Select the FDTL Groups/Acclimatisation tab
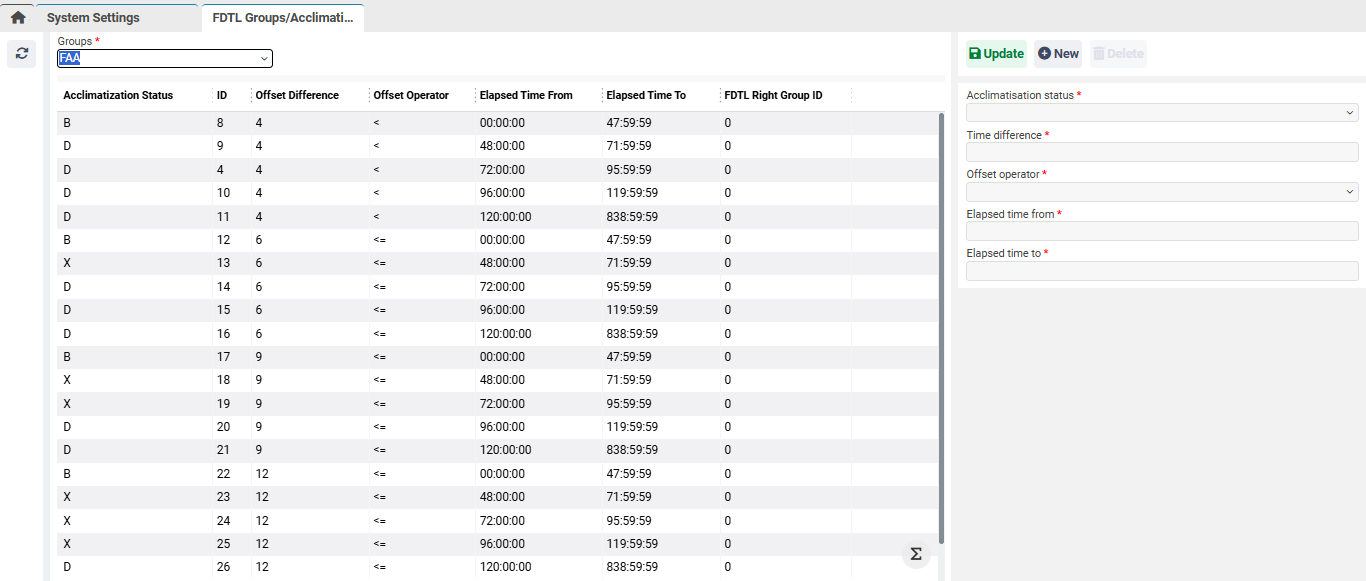 pos(282,18)
